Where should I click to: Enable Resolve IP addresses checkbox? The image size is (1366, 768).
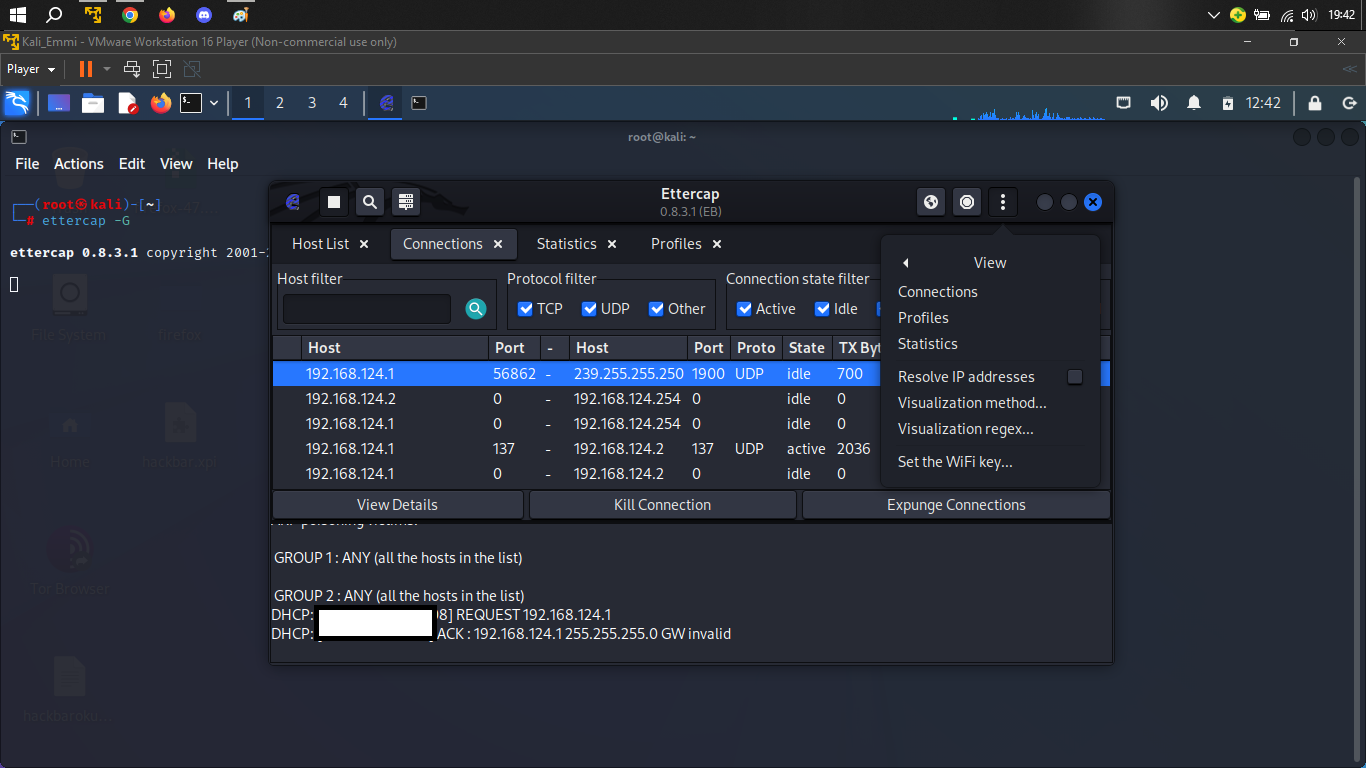click(x=1075, y=377)
